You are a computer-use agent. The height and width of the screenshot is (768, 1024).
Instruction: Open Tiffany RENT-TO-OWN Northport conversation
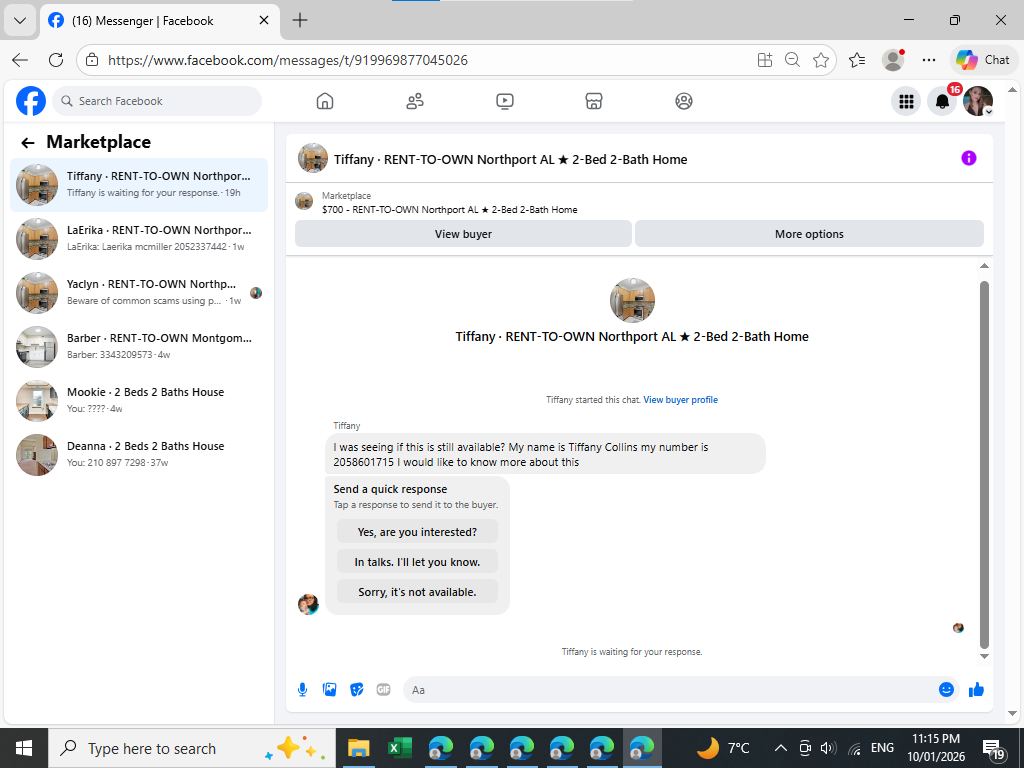tap(138, 185)
